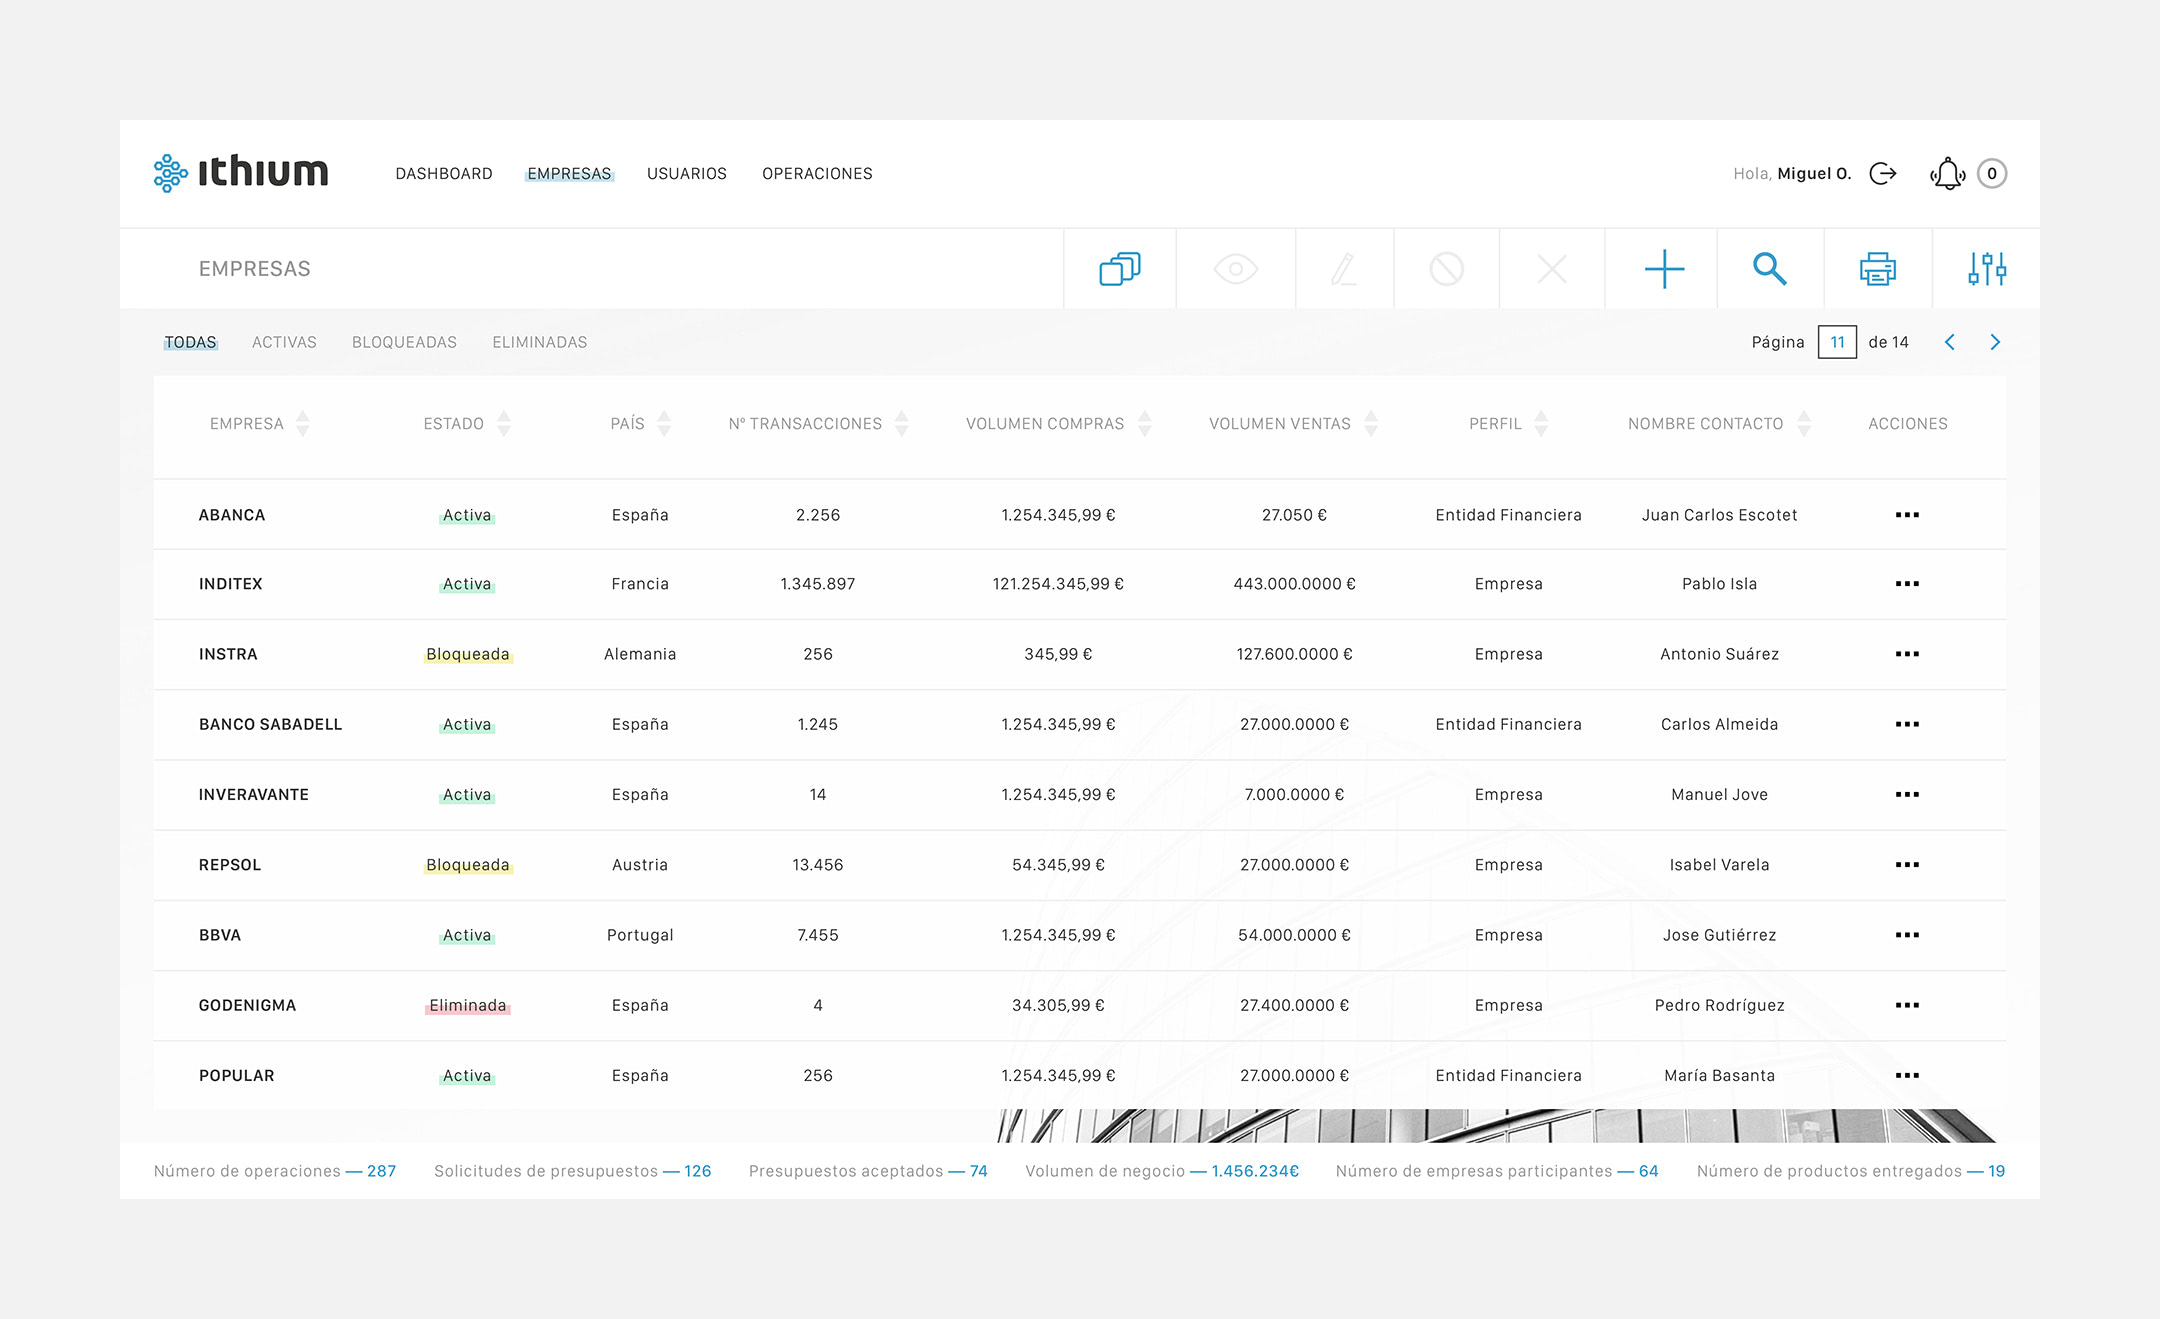
Task: Open the Usuarios menu item
Action: click(x=687, y=174)
